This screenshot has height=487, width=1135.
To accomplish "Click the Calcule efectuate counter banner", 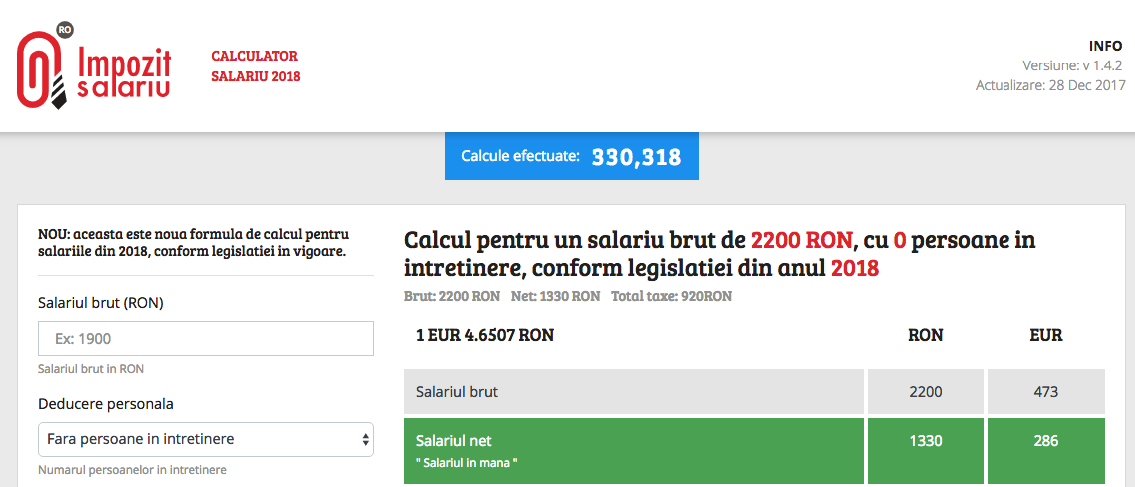I will [571, 156].
